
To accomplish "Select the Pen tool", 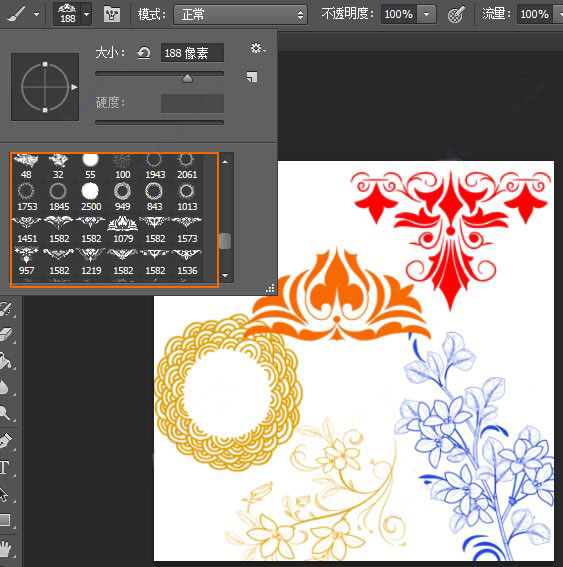I will (6, 441).
